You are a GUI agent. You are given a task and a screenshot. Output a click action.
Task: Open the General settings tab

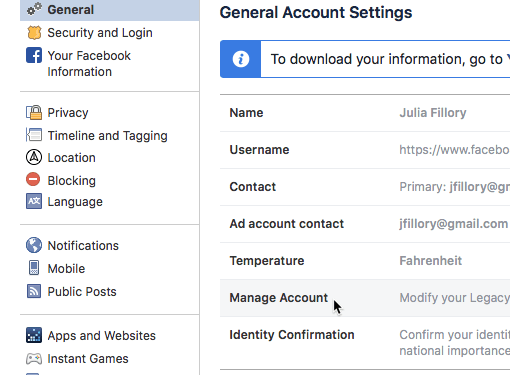[110, 10]
